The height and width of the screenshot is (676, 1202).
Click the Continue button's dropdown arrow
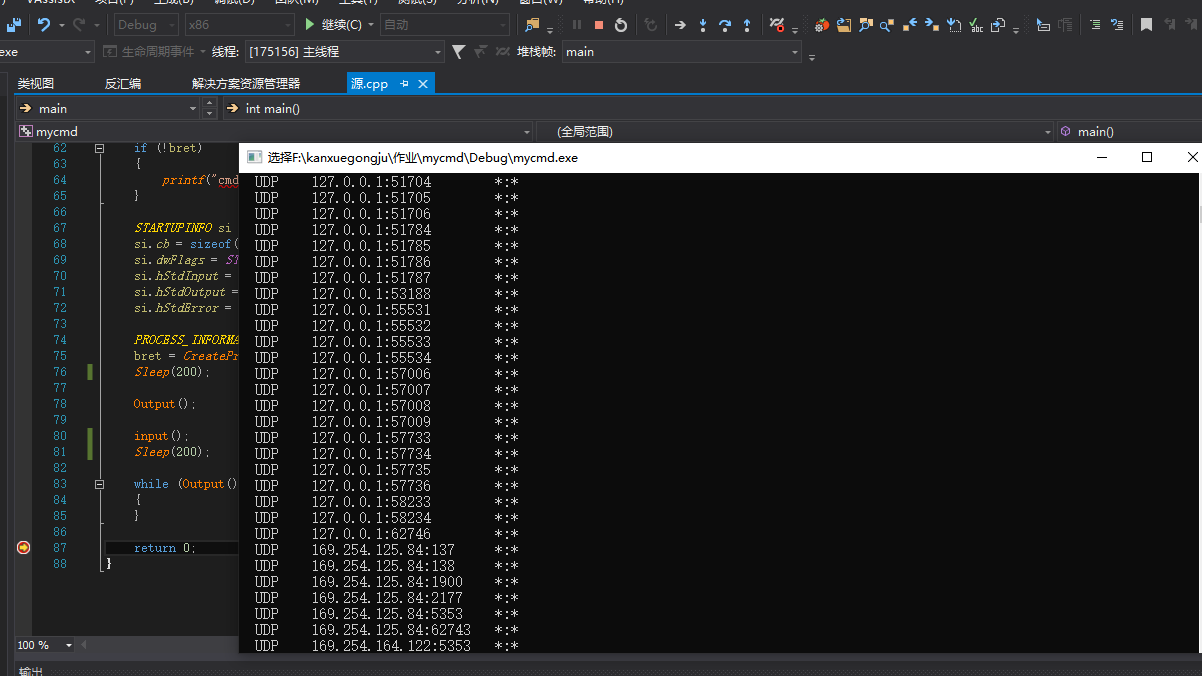[x=371, y=24]
